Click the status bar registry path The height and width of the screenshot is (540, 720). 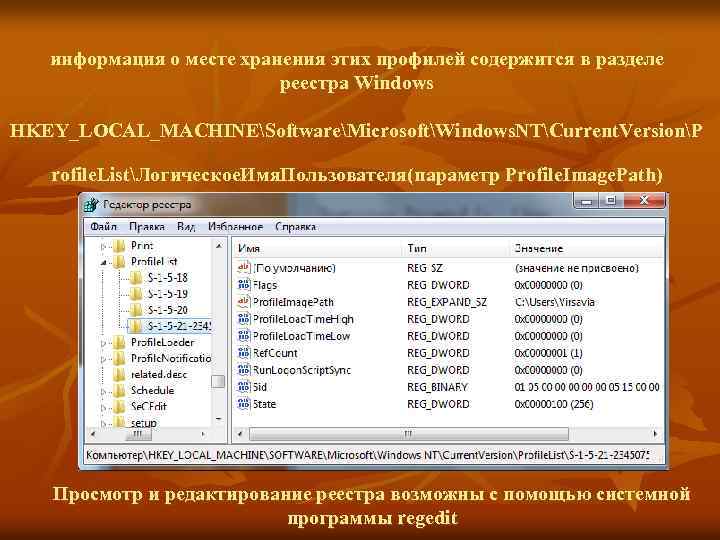click(368, 455)
